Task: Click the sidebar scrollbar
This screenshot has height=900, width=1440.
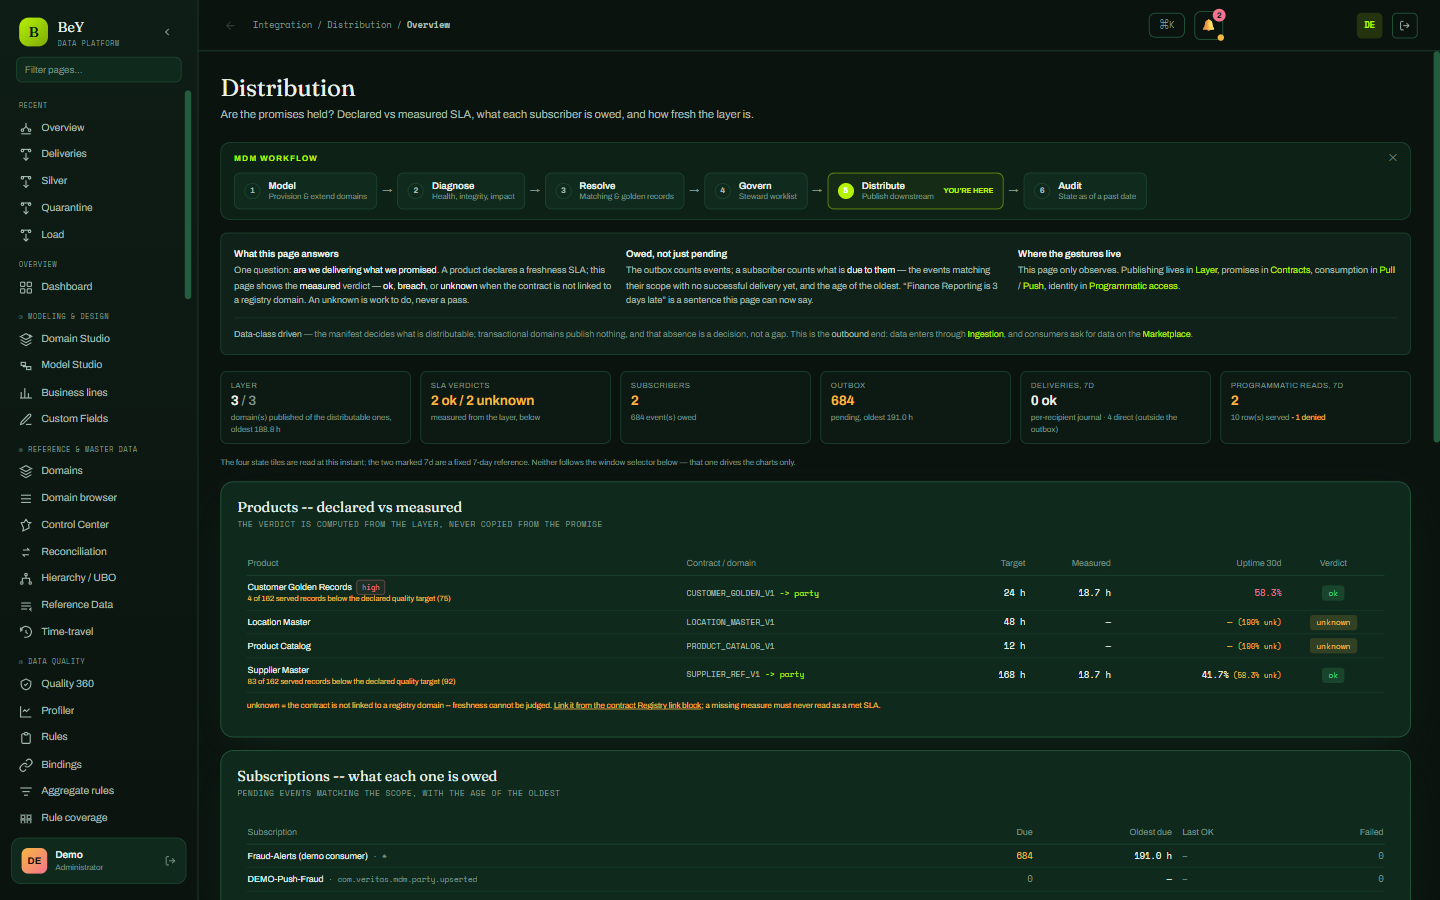Action: (x=187, y=195)
